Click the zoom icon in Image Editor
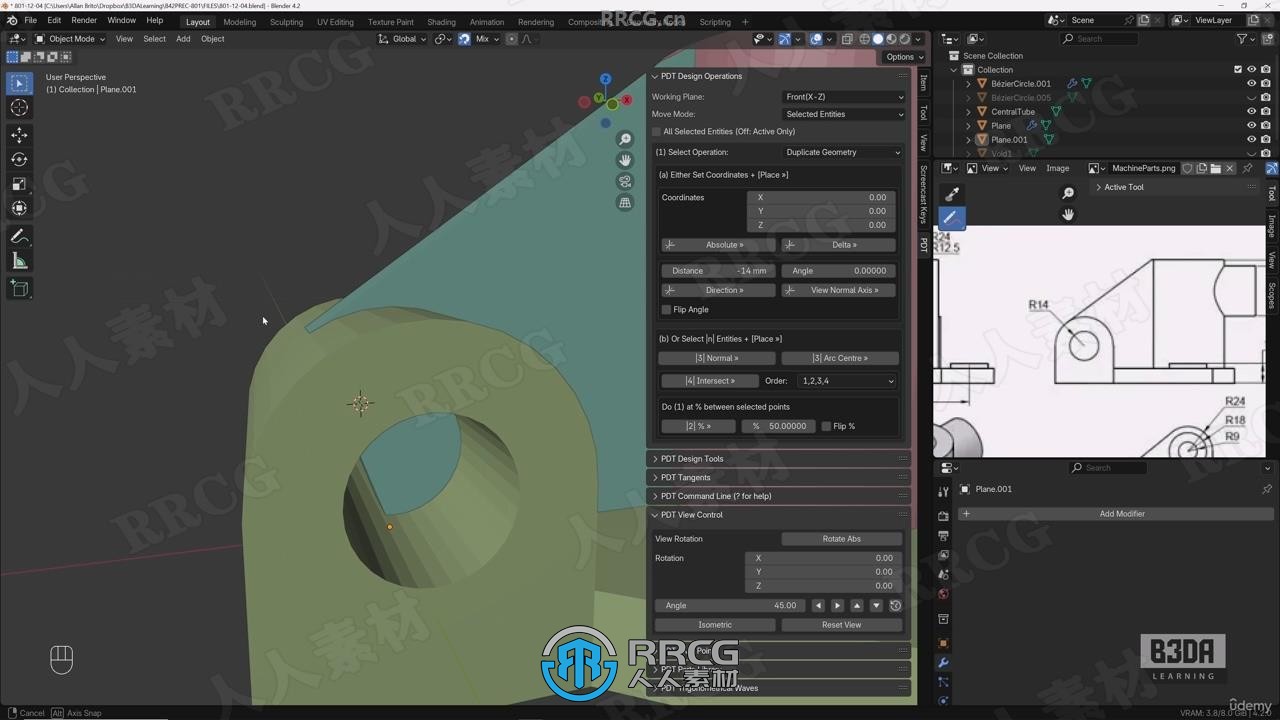 click(x=1068, y=194)
